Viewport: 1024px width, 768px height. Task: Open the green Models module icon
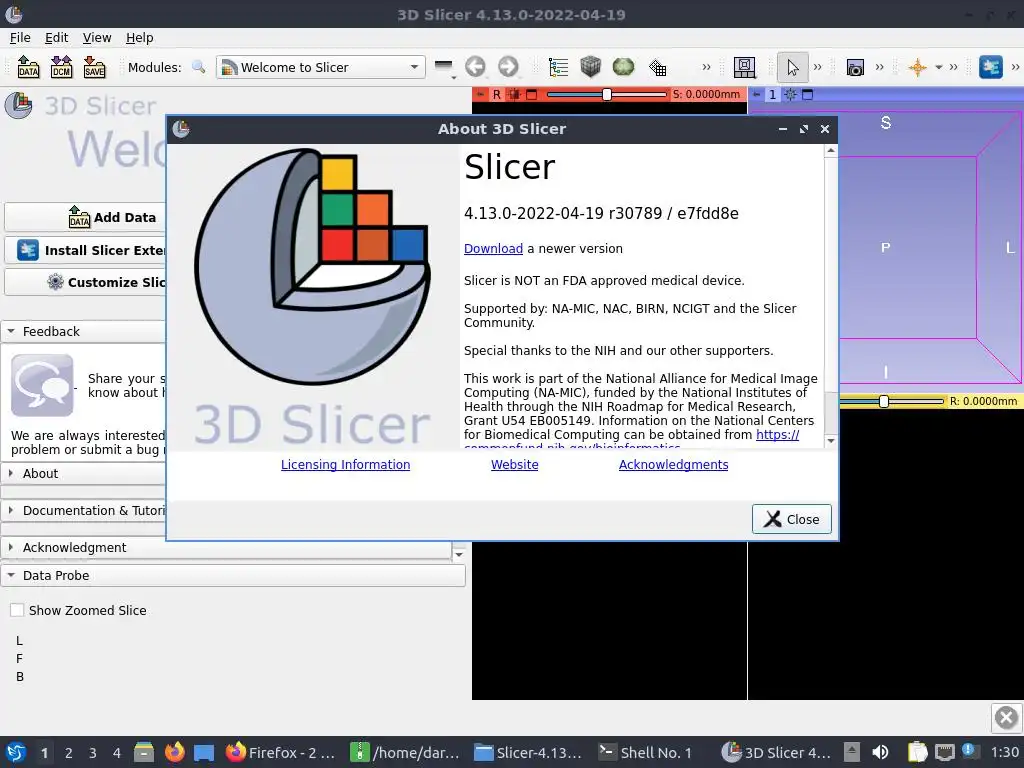pos(624,67)
